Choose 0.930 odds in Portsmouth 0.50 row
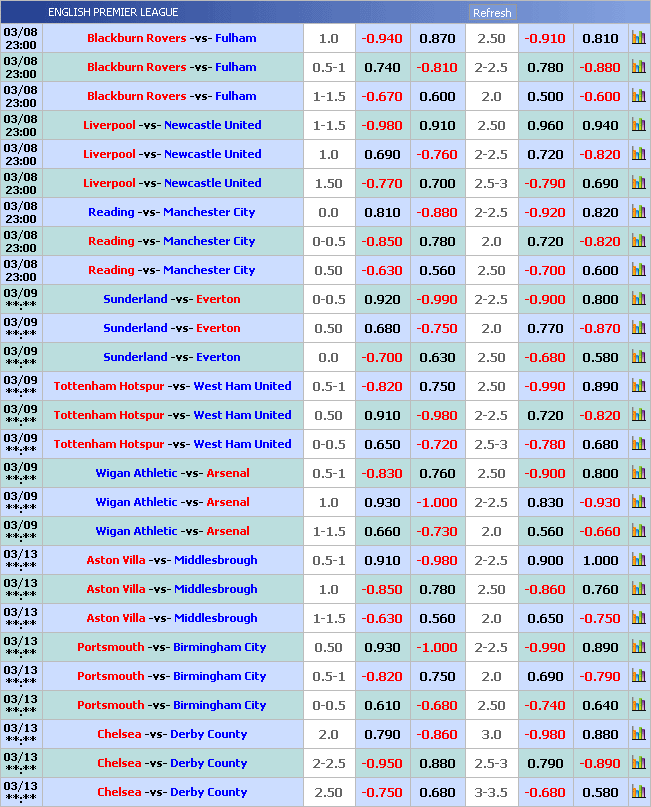Viewport: 651px width, 807px height. [382, 647]
